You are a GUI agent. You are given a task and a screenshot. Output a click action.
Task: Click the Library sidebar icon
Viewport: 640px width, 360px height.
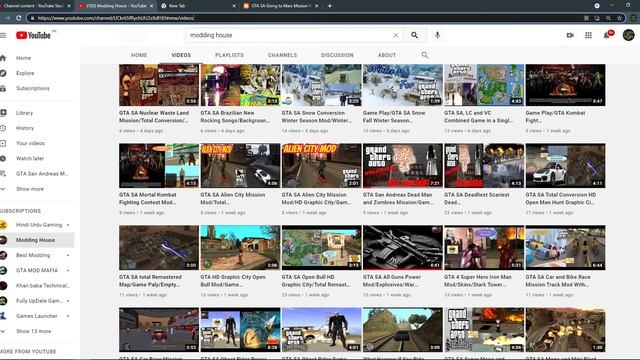3,113
